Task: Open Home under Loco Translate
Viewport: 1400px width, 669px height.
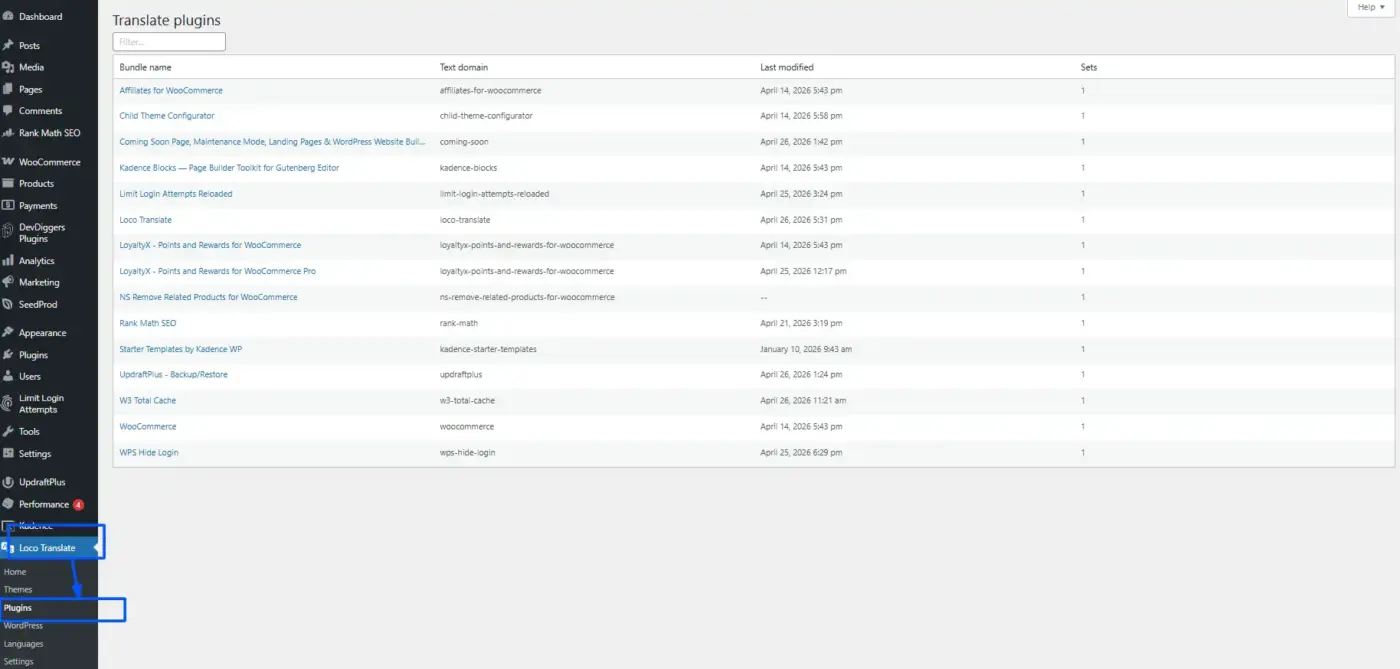Action: tap(15, 572)
